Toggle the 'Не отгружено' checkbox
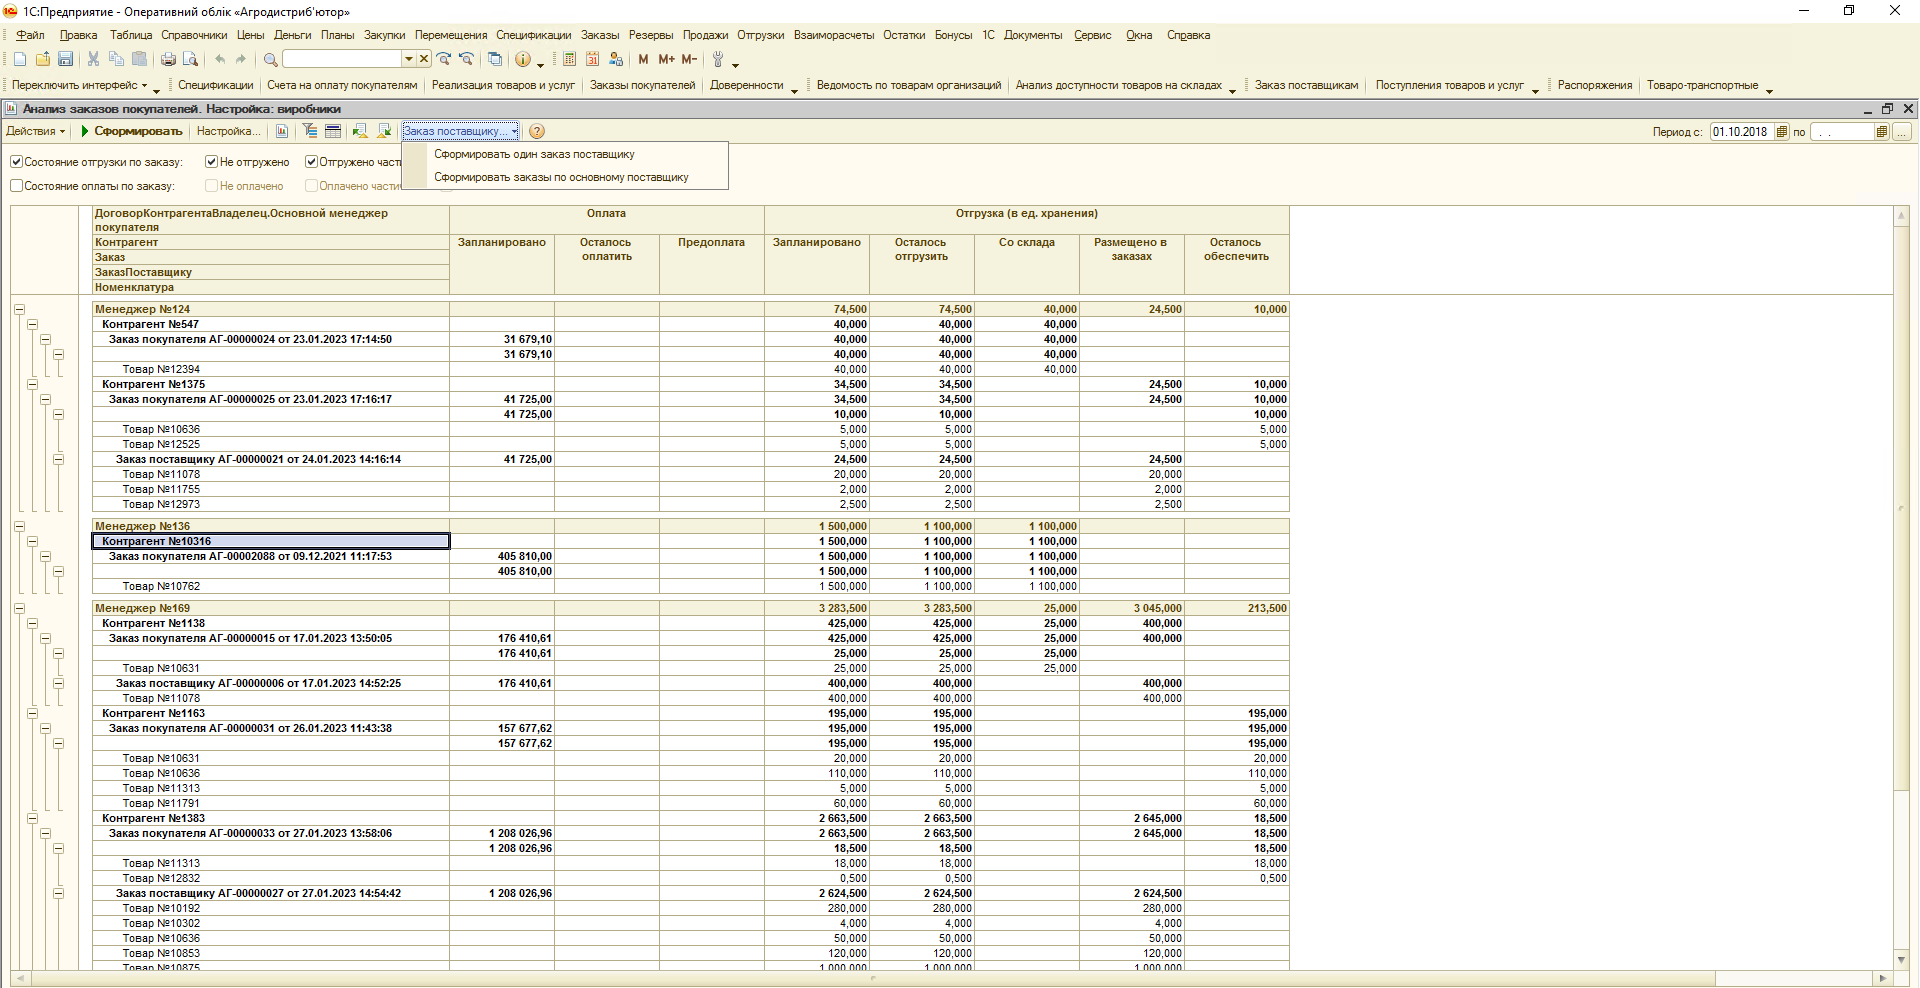The height and width of the screenshot is (988, 1920). [x=212, y=162]
